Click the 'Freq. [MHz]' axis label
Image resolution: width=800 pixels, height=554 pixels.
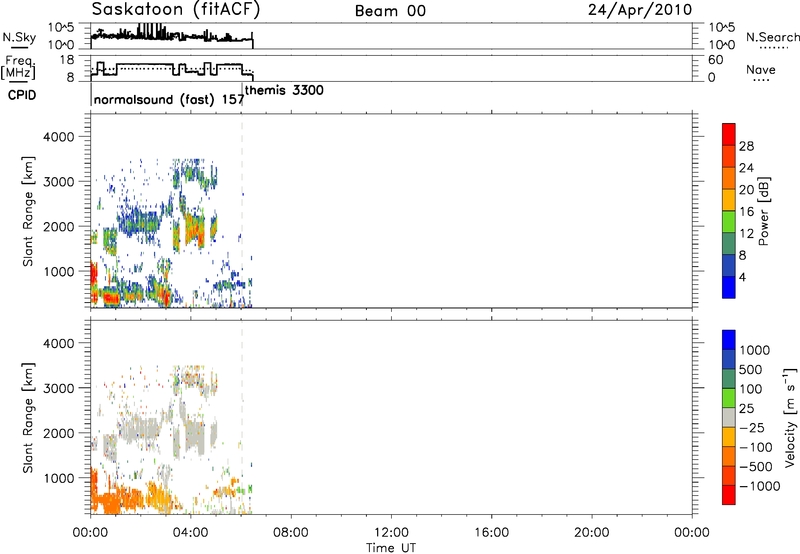(19, 68)
